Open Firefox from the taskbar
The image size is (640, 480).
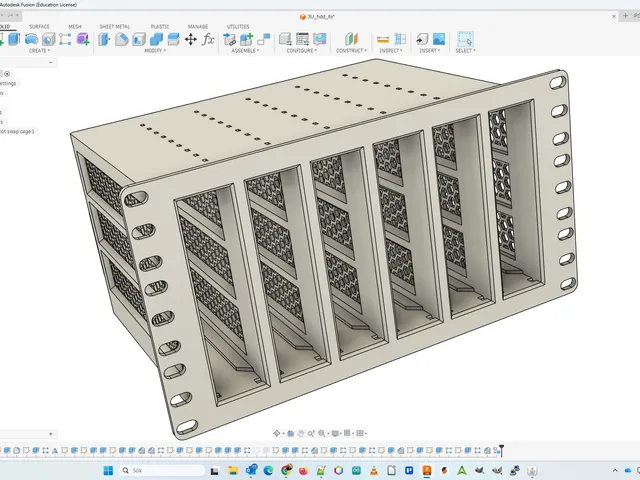(x=303, y=471)
